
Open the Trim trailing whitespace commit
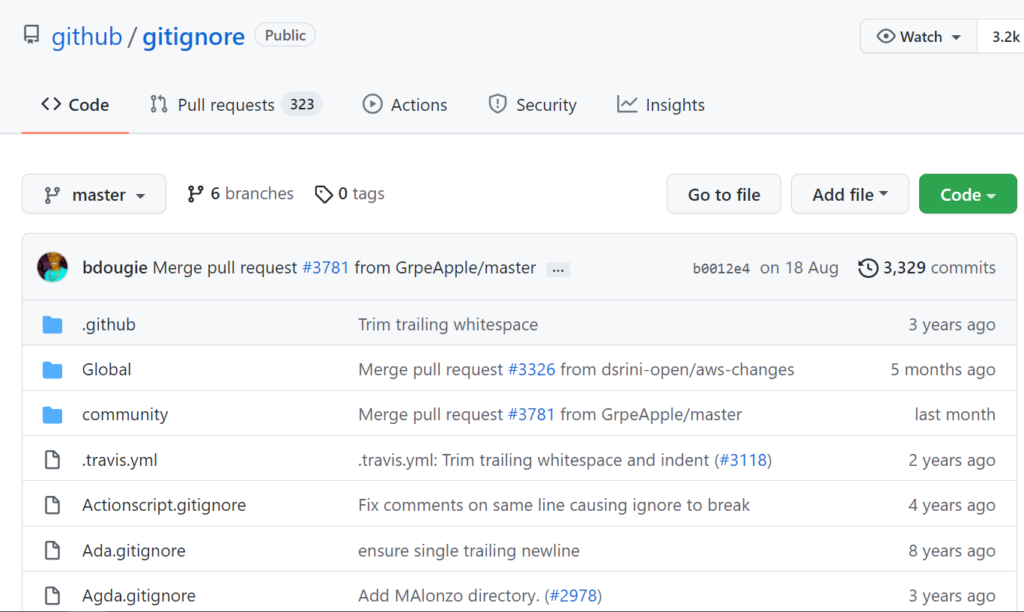pos(448,325)
